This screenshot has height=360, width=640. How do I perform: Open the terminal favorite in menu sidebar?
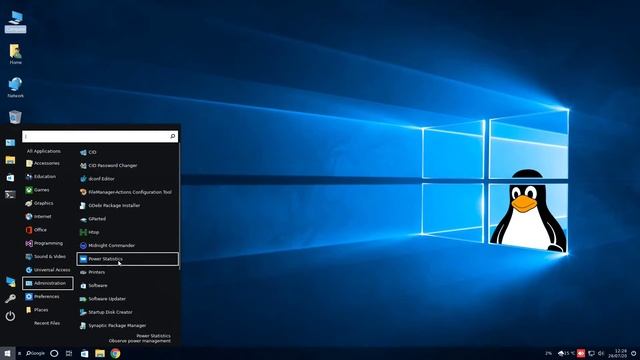[10, 195]
